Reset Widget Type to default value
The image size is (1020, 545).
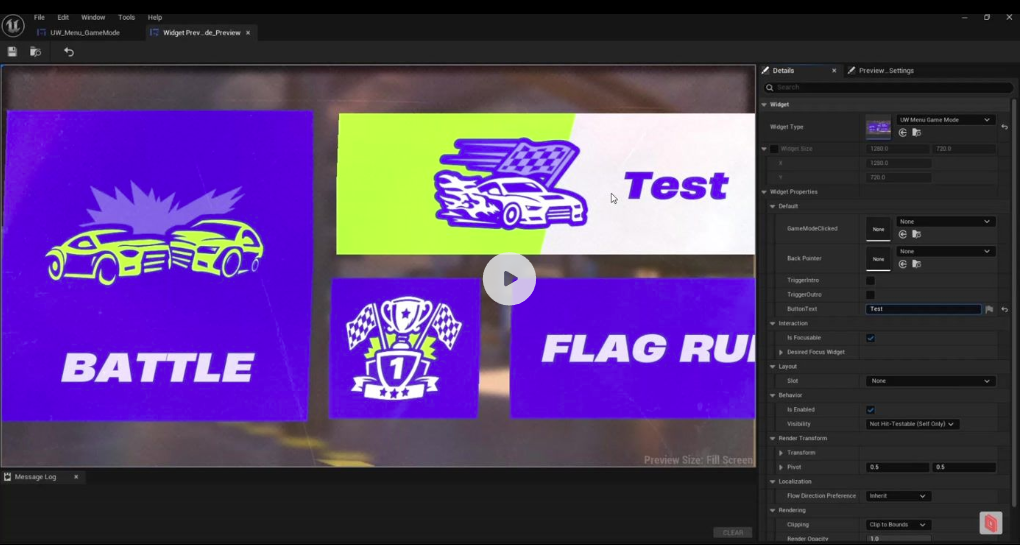pyautogui.click(x=1004, y=127)
